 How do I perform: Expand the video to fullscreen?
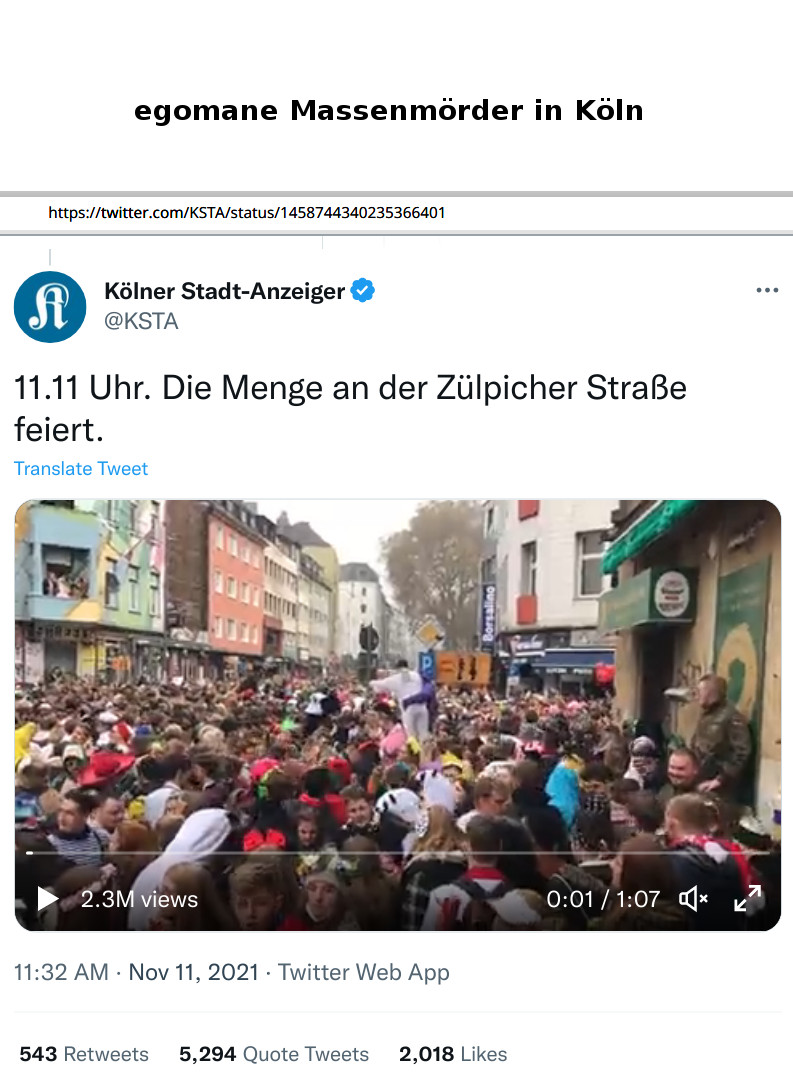(x=748, y=898)
